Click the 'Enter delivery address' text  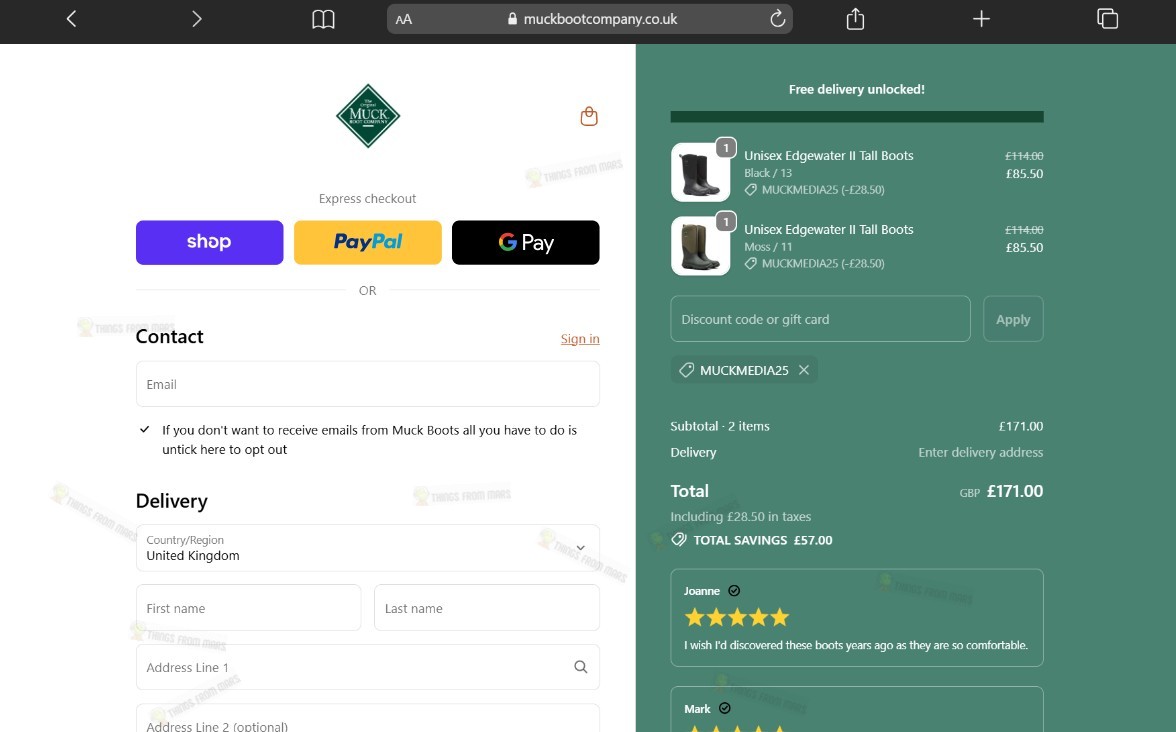980,452
